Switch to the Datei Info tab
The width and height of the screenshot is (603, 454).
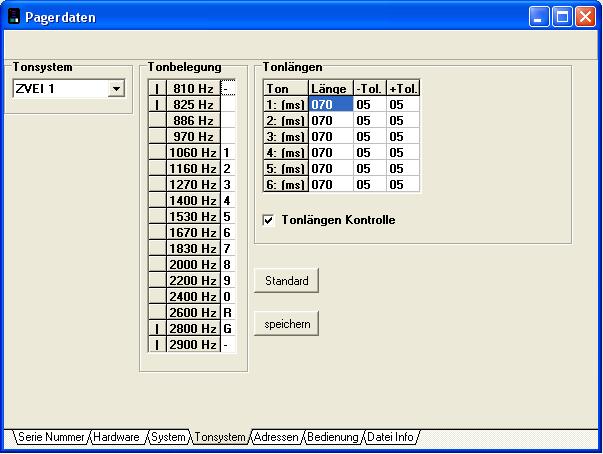point(392,437)
